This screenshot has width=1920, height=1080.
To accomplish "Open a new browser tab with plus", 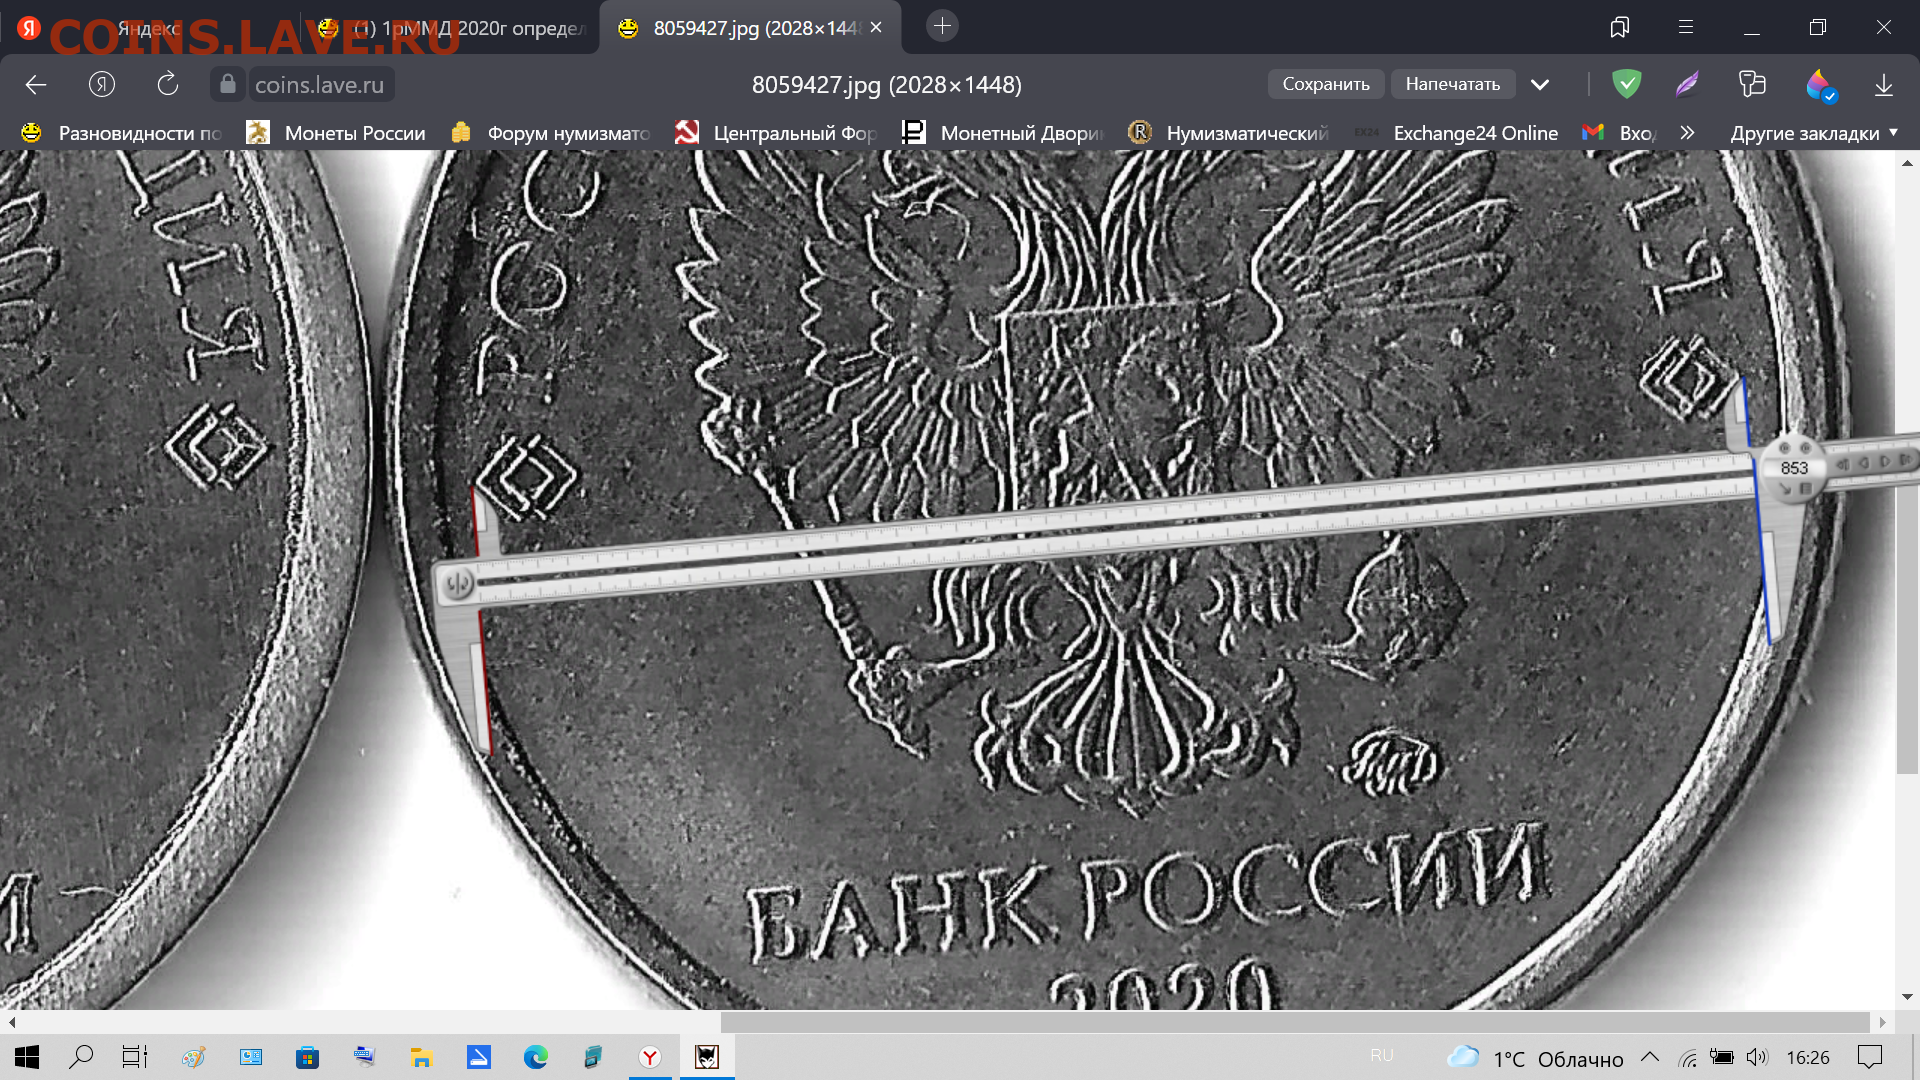I will coord(942,26).
